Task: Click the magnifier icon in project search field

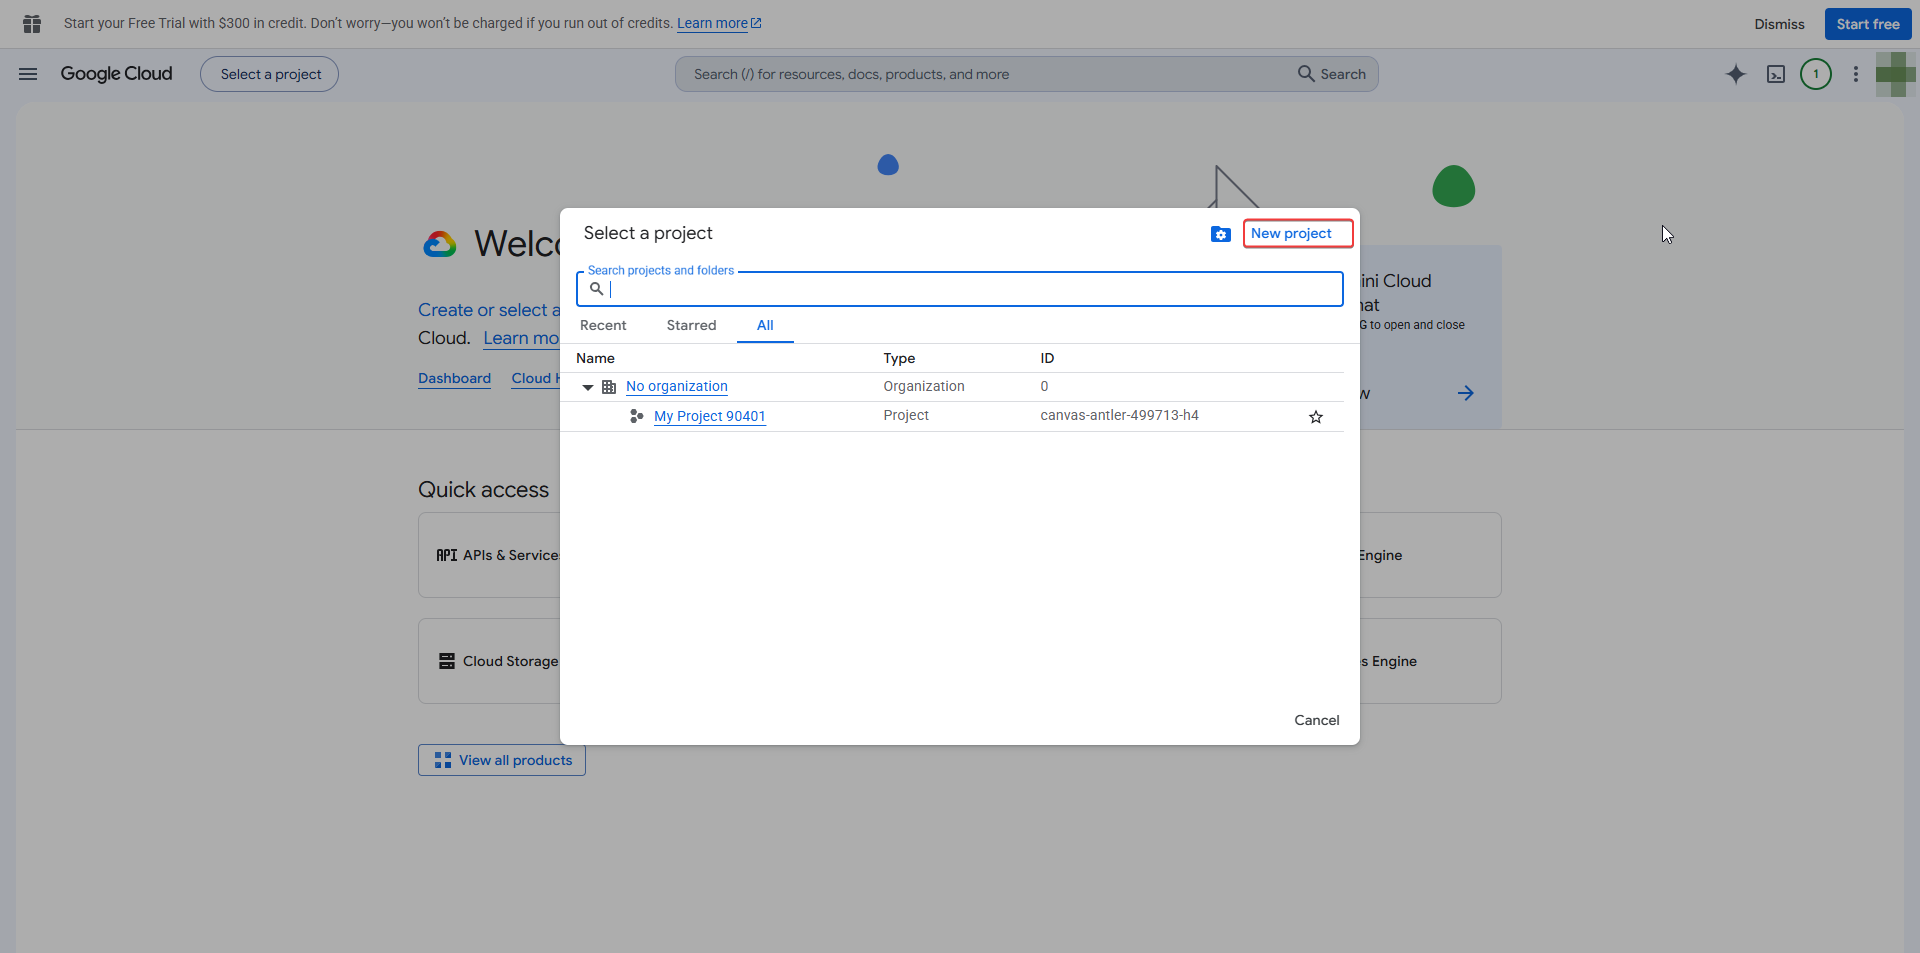Action: 597,289
